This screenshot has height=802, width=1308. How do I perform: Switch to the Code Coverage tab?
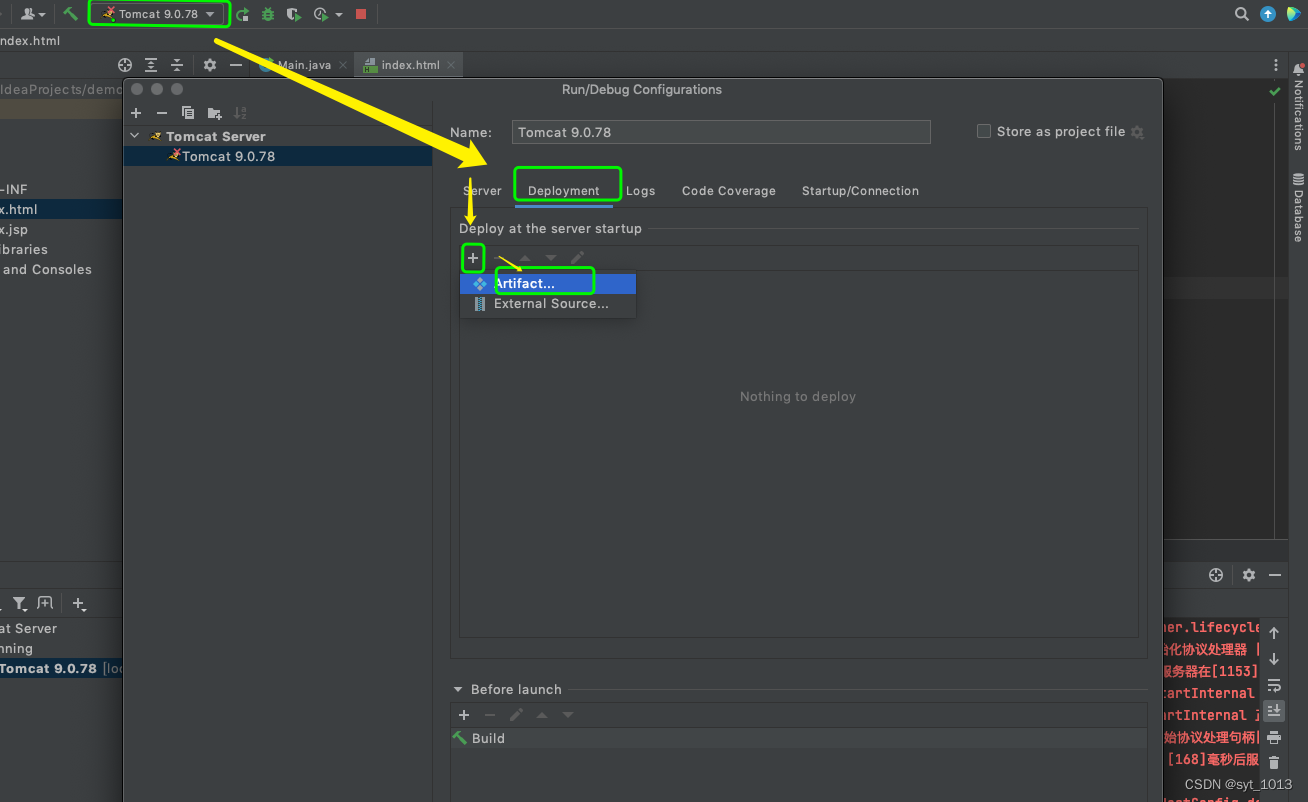[729, 191]
